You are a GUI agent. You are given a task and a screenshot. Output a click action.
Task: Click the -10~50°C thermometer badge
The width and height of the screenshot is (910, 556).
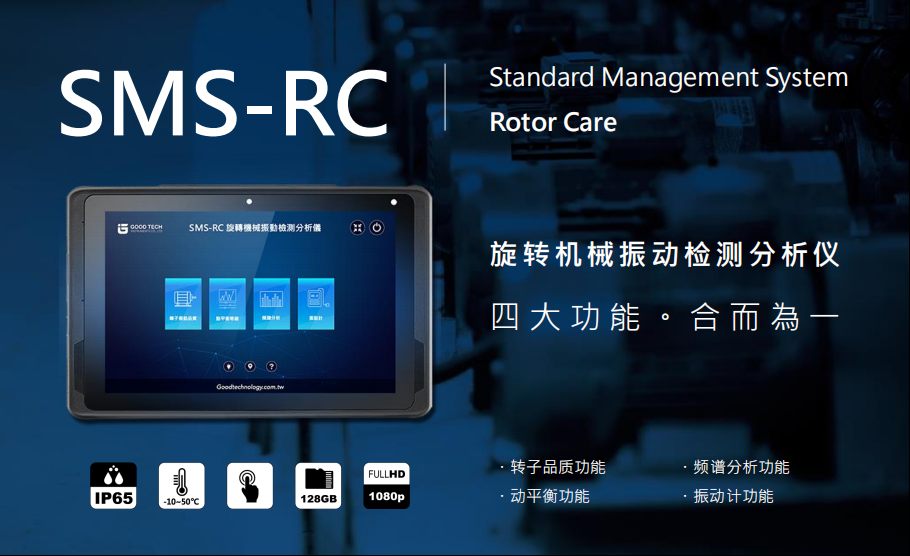182,486
